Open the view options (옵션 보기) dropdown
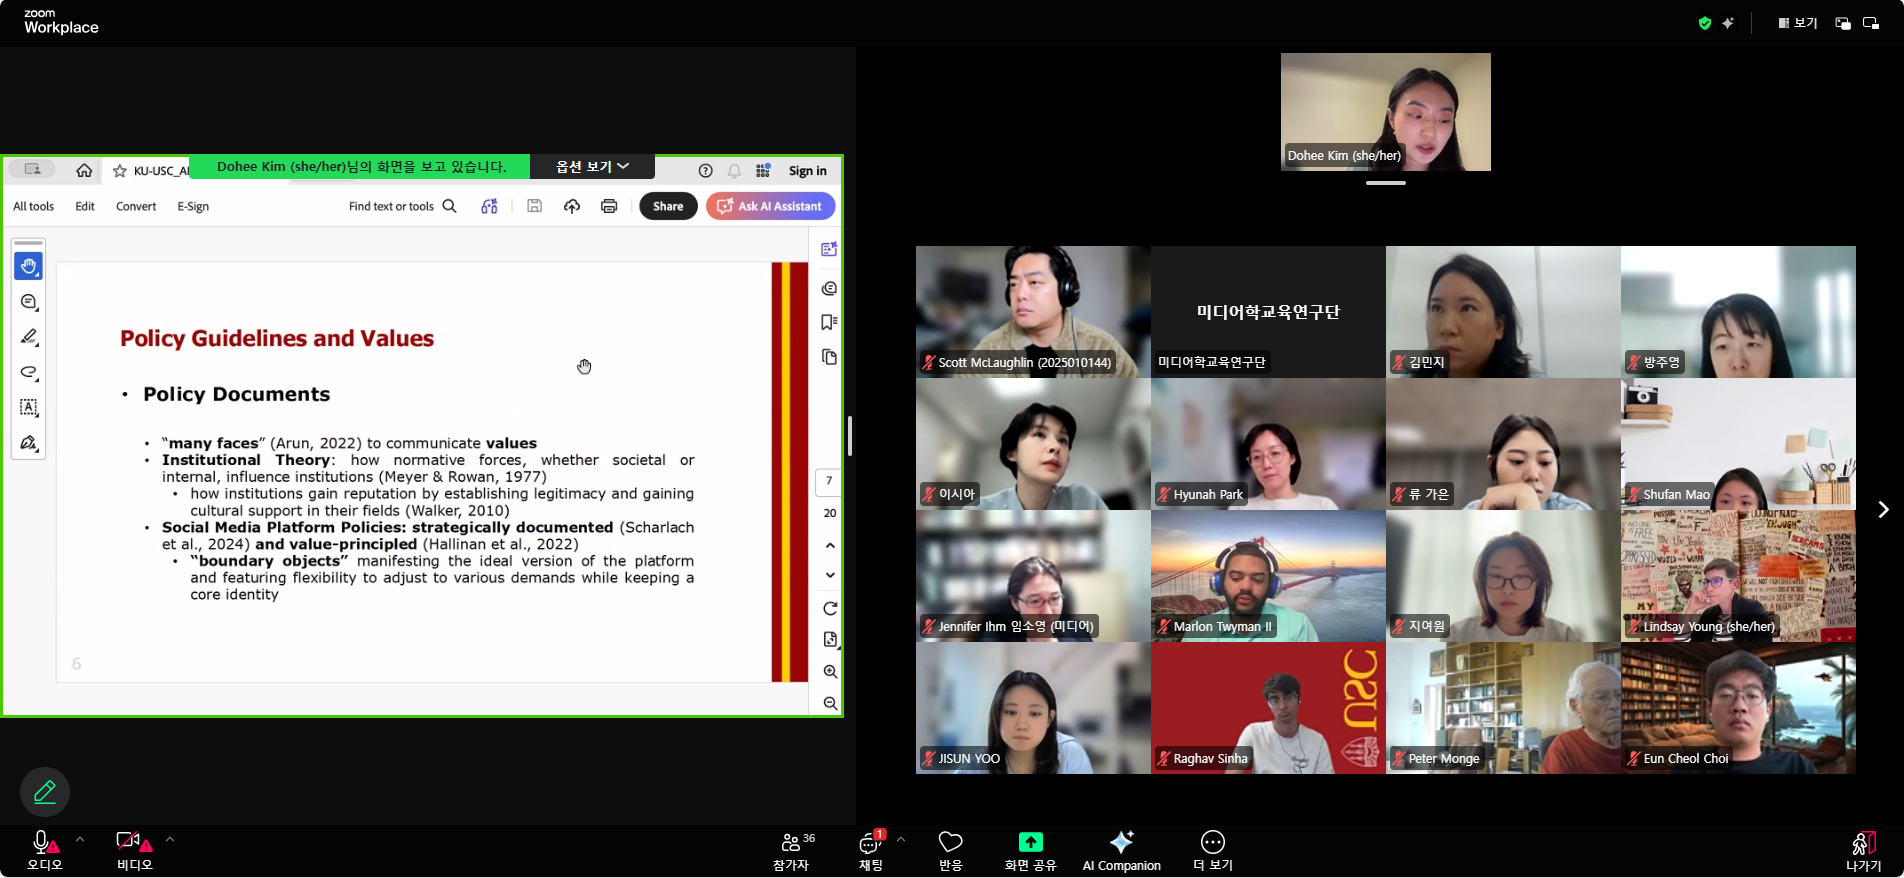 point(592,167)
